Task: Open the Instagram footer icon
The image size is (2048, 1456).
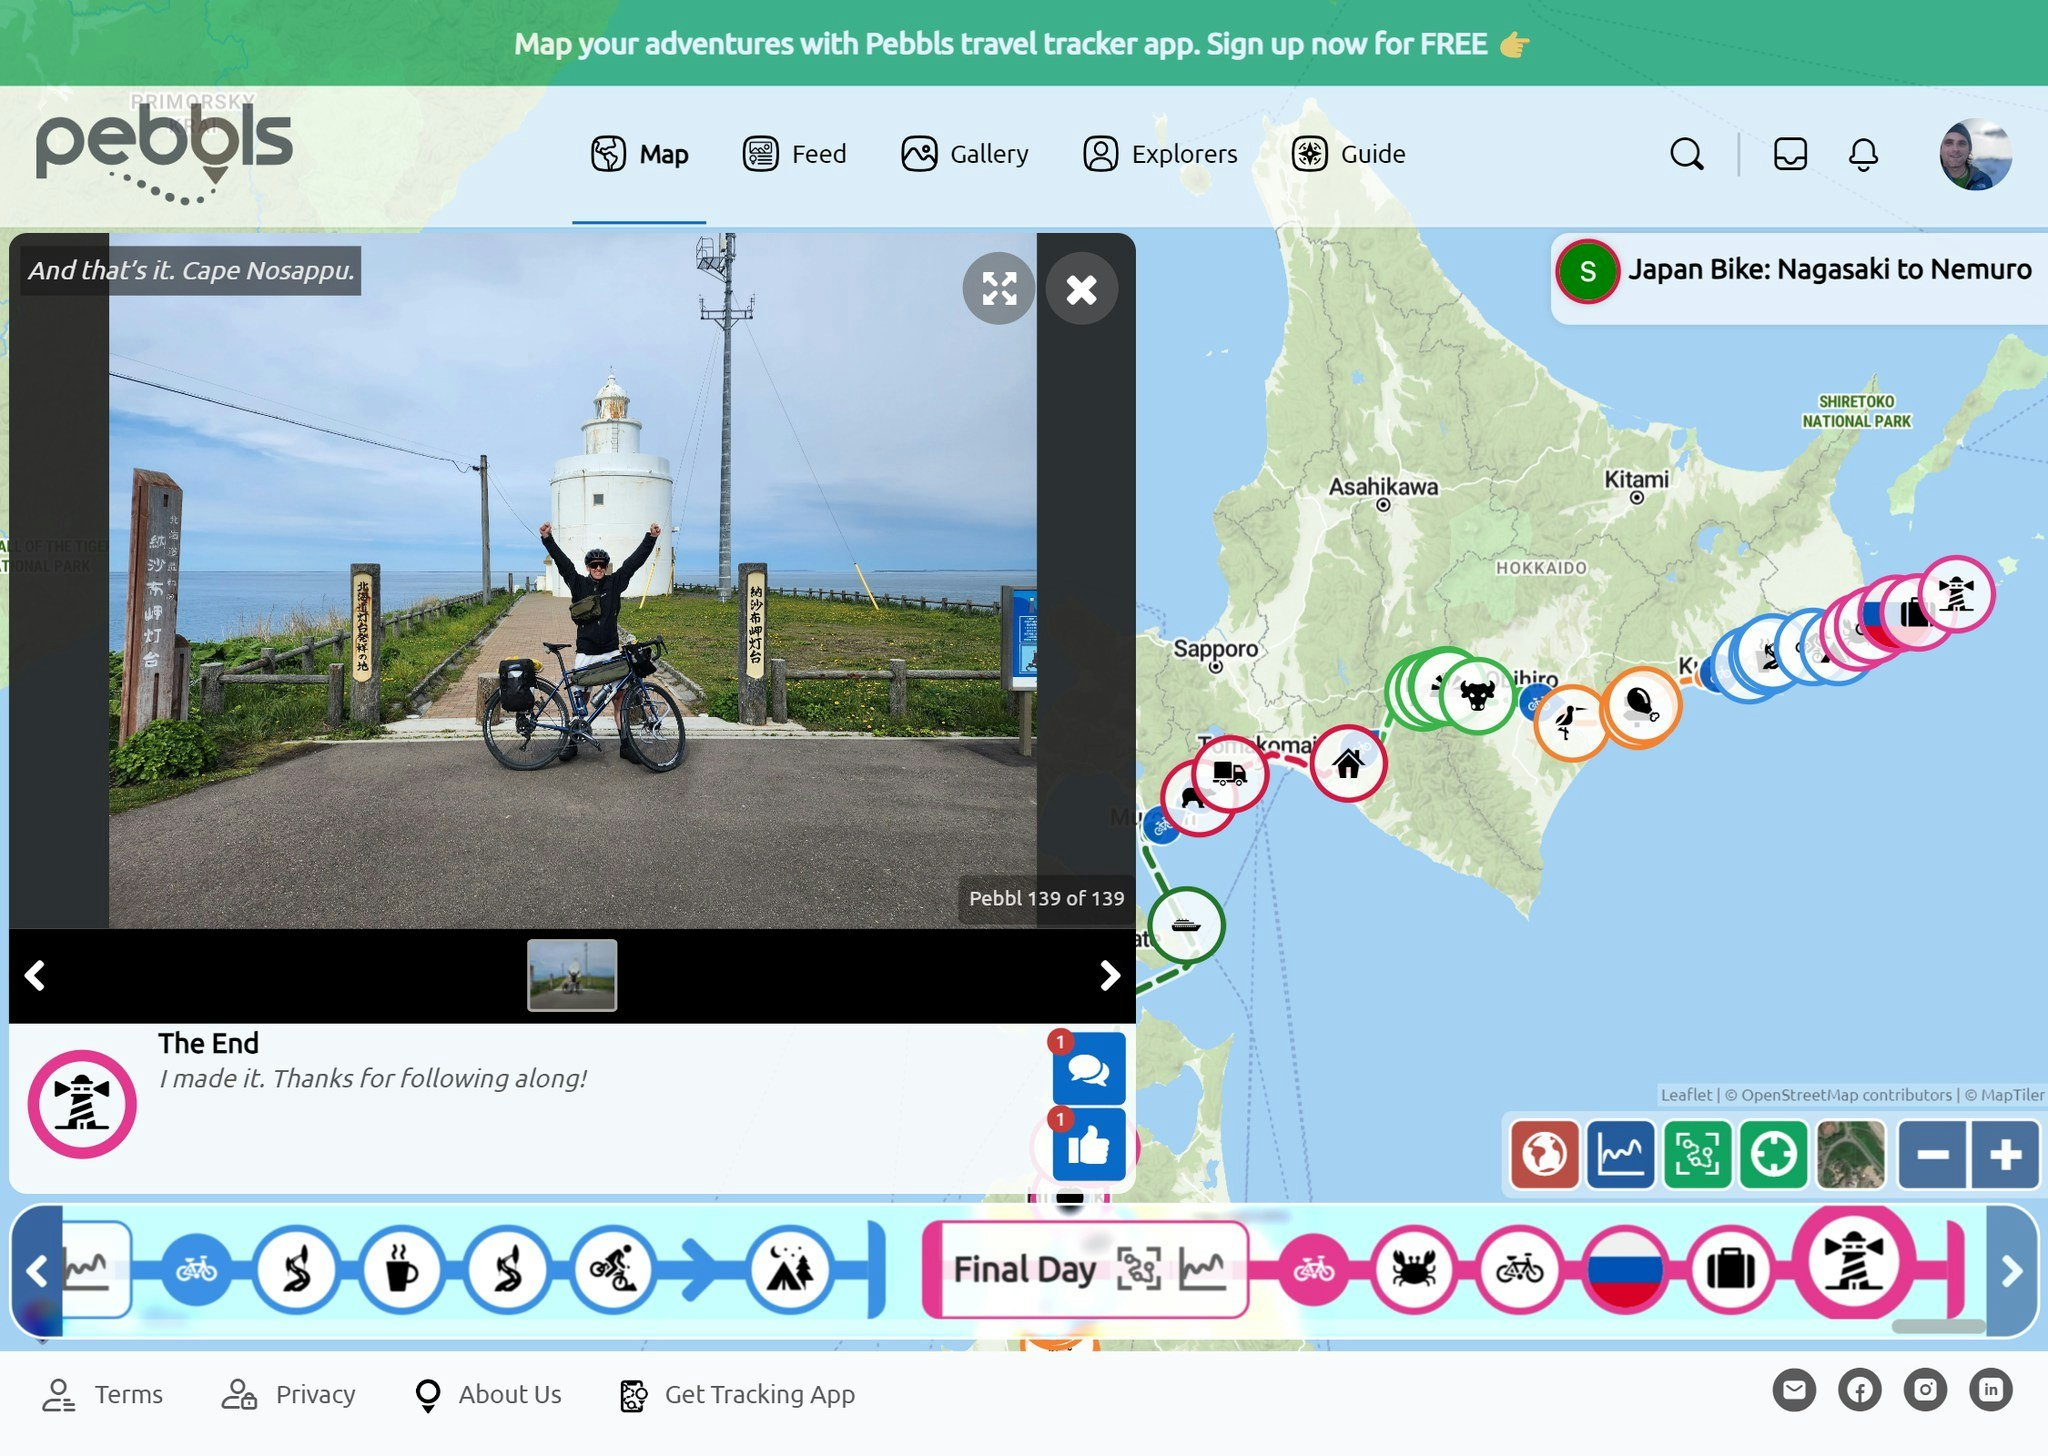Action: click(1925, 1390)
